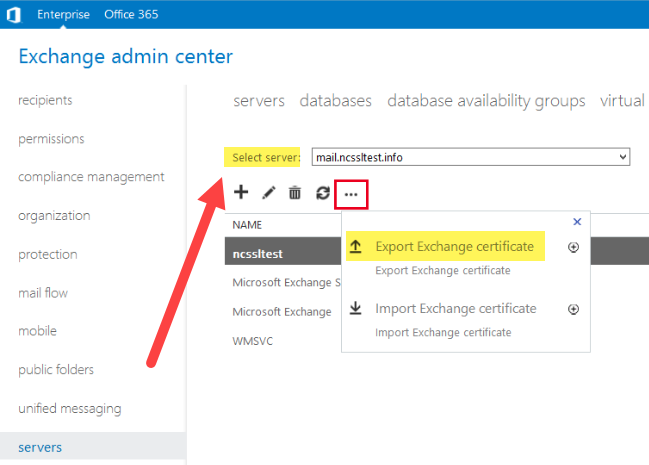649x465 pixels.
Task: Click plus circle next to Export Exchange certificate
Action: [573, 247]
